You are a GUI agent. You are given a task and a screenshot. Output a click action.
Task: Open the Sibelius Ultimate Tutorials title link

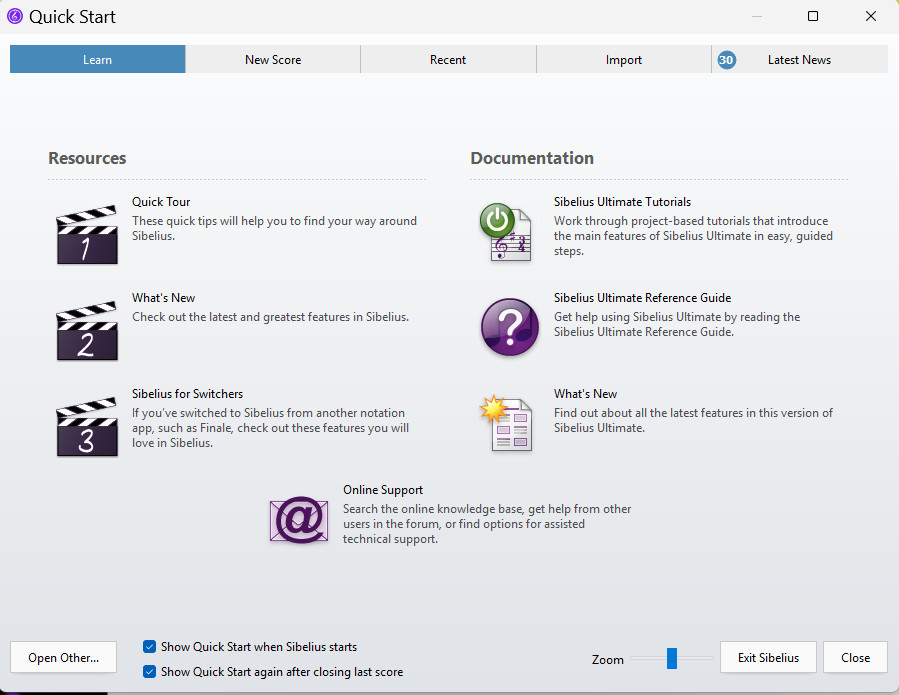[x=622, y=202]
